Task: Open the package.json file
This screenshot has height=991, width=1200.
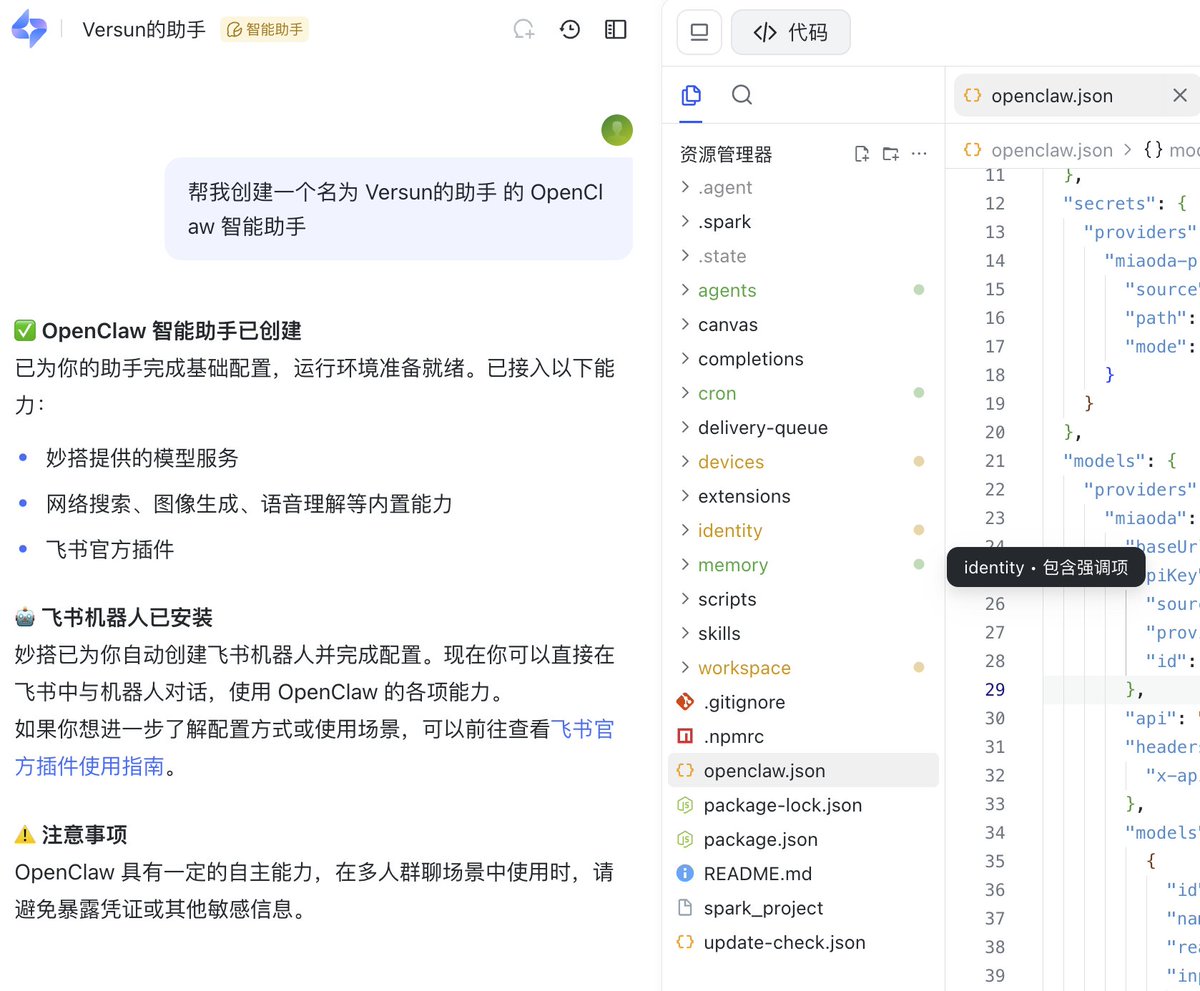Action: point(803,840)
